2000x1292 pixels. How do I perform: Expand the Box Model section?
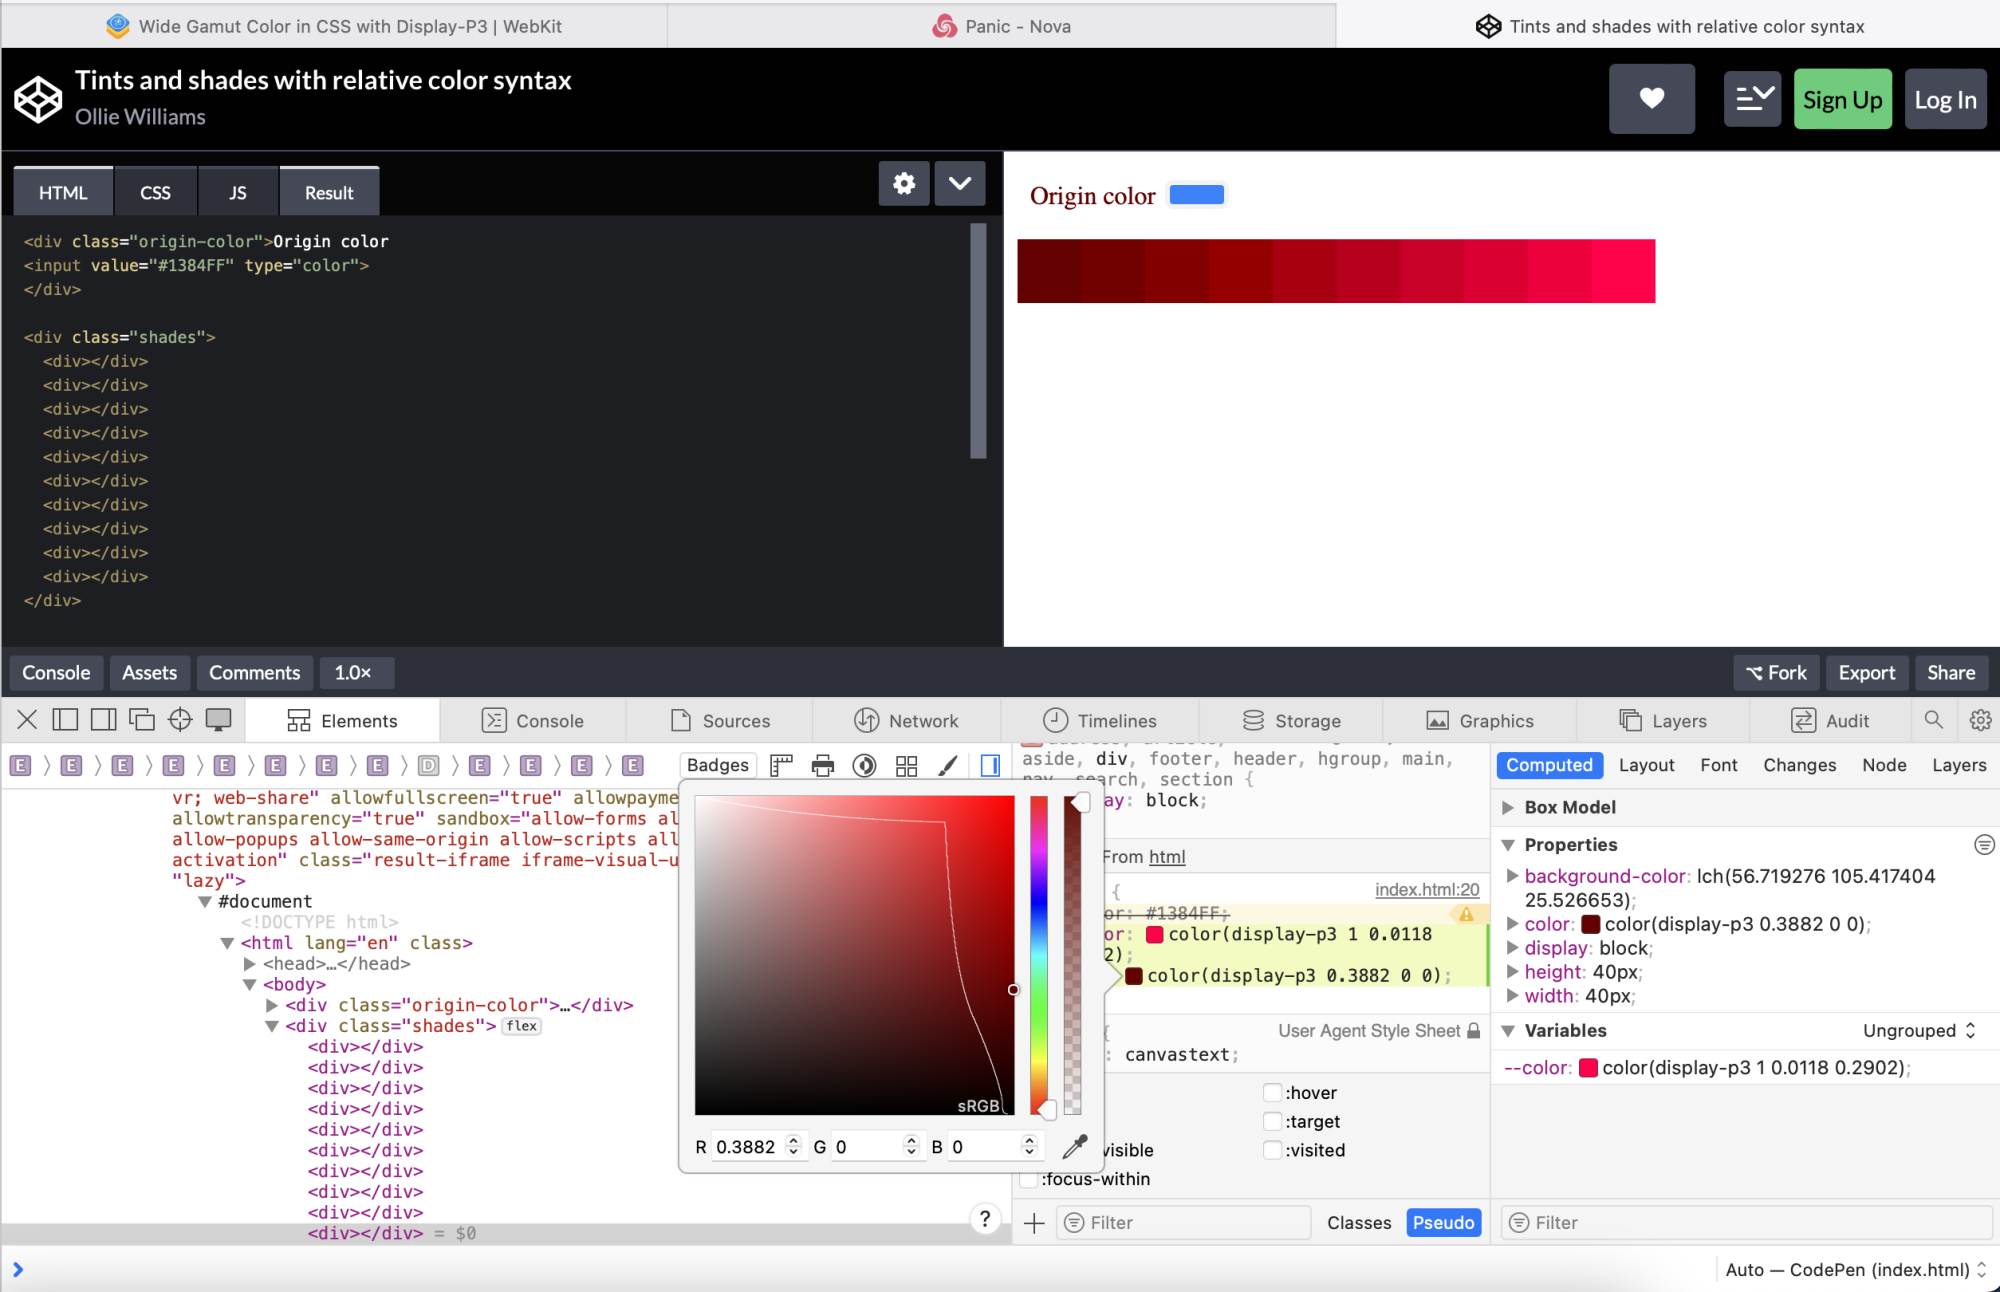click(x=1509, y=807)
